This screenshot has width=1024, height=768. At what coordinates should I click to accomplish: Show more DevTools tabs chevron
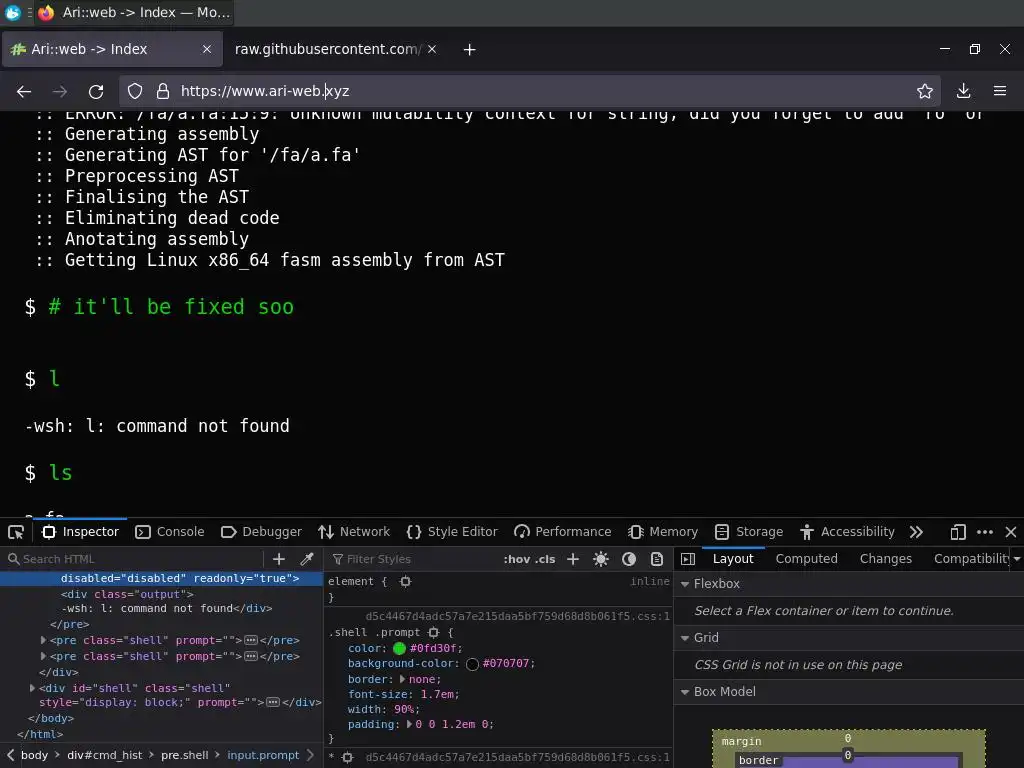tap(916, 532)
